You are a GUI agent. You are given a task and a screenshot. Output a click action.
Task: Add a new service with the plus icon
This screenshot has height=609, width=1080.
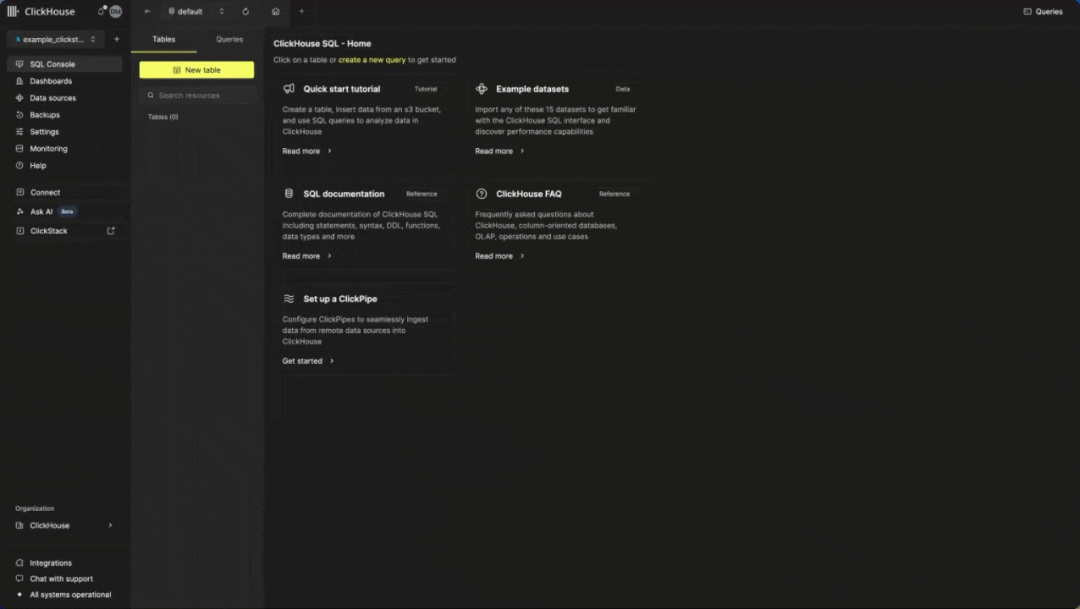coord(116,39)
